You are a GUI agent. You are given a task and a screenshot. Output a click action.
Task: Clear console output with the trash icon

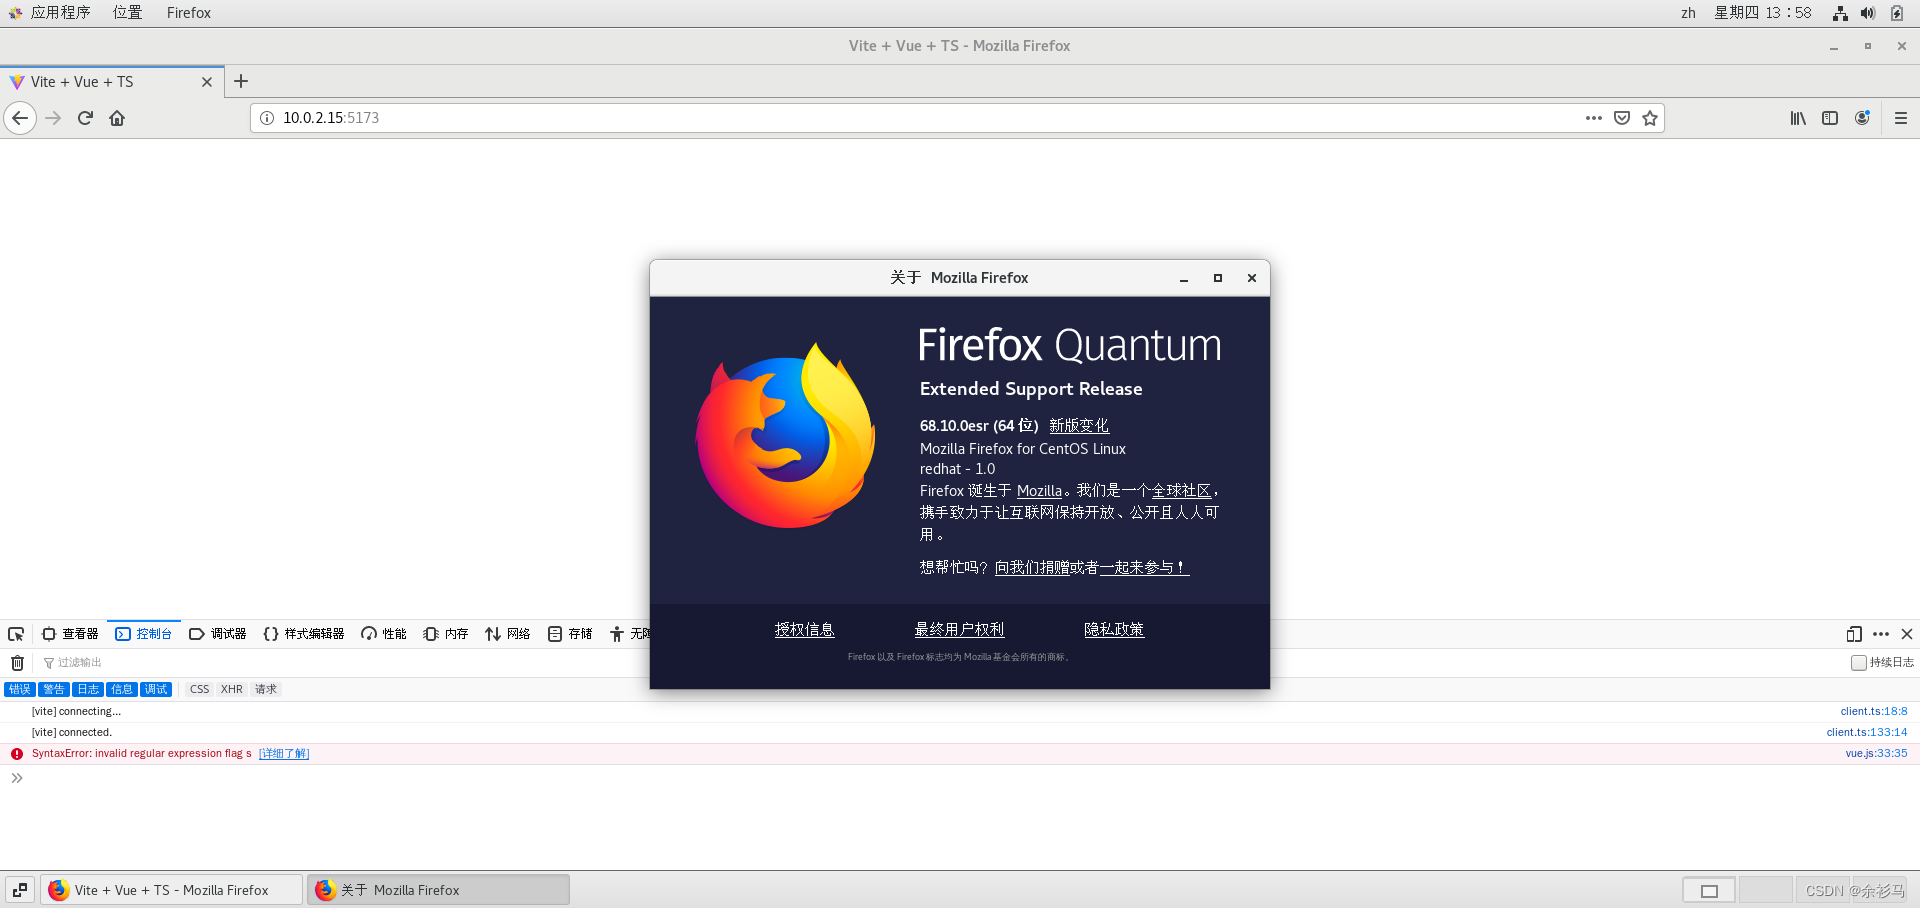(17, 663)
